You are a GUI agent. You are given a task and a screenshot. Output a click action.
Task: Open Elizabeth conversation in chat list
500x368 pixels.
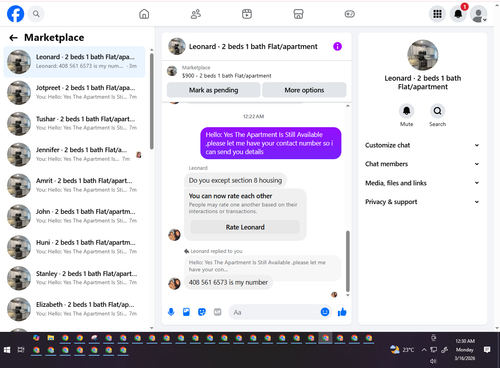75,309
